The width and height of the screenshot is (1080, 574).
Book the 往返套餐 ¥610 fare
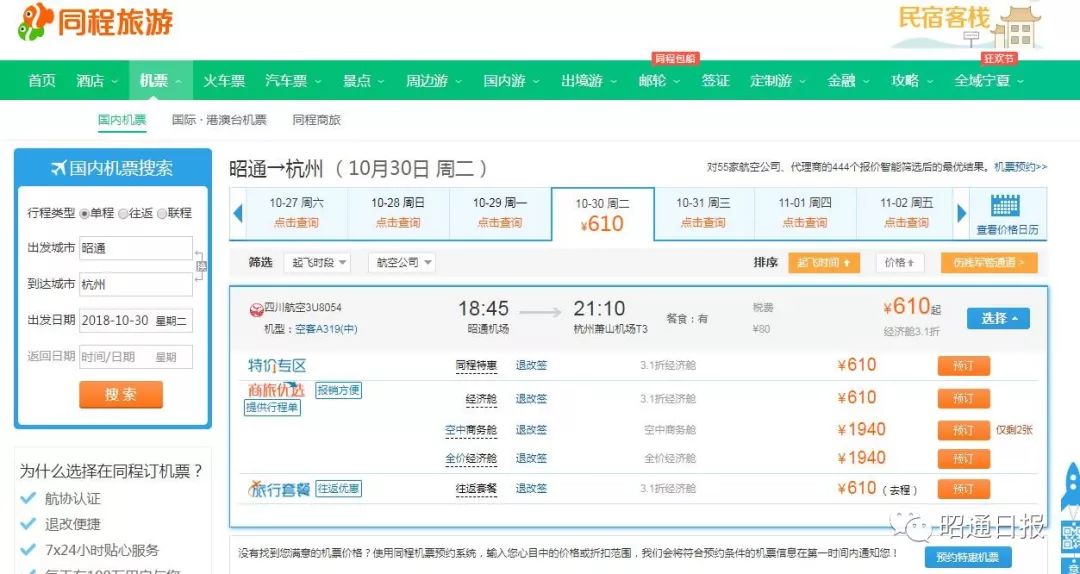[x=964, y=489]
